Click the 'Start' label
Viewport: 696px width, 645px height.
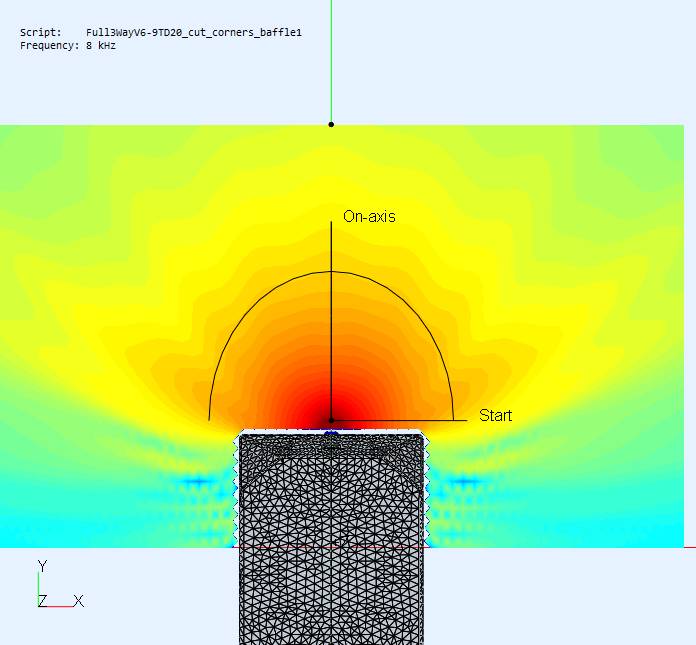tap(495, 415)
